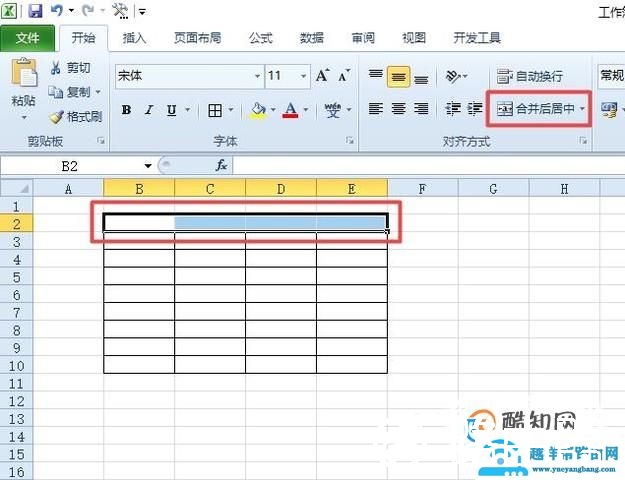The image size is (625, 480).
Task: Switch to the Developer (开发工具) tab
Action: (477, 38)
